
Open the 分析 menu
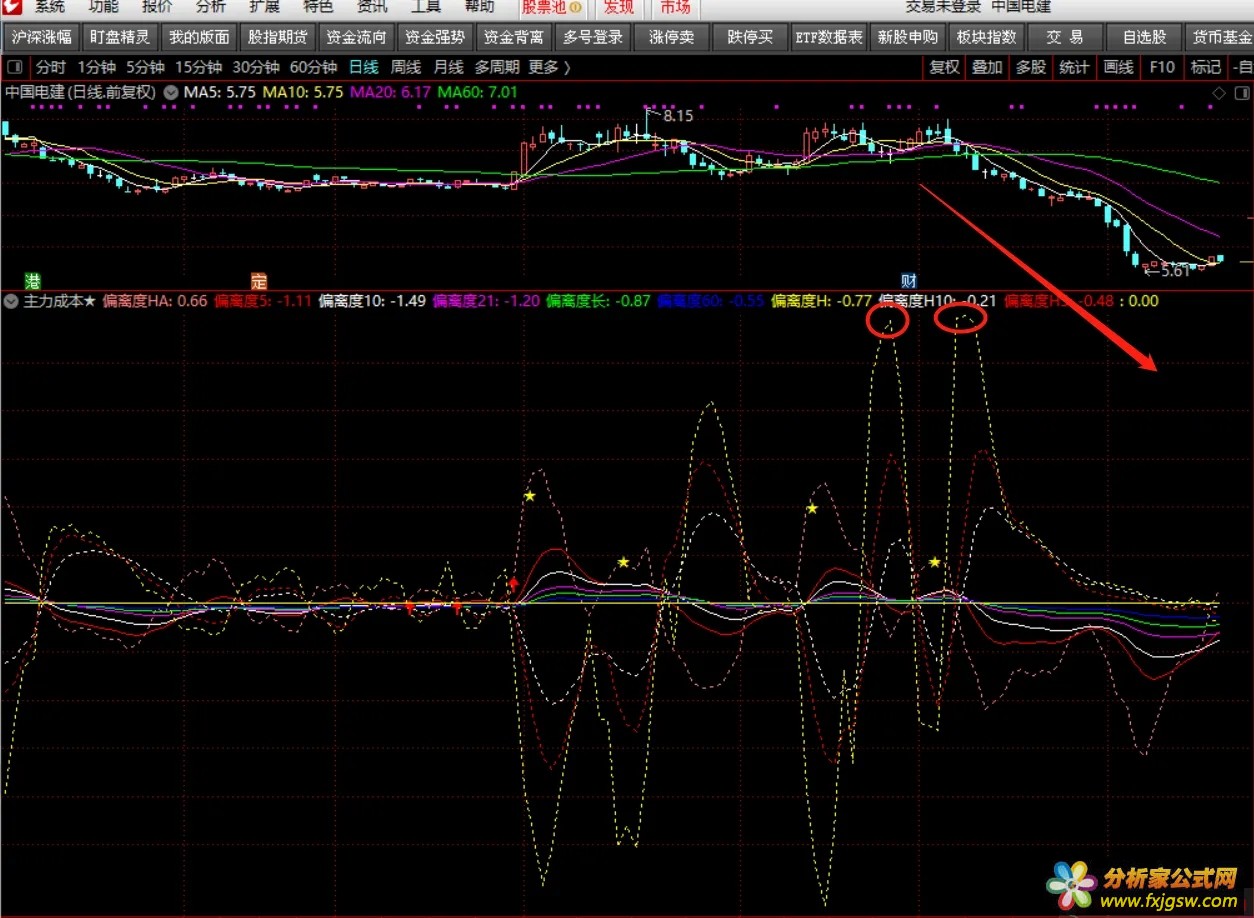(210, 6)
